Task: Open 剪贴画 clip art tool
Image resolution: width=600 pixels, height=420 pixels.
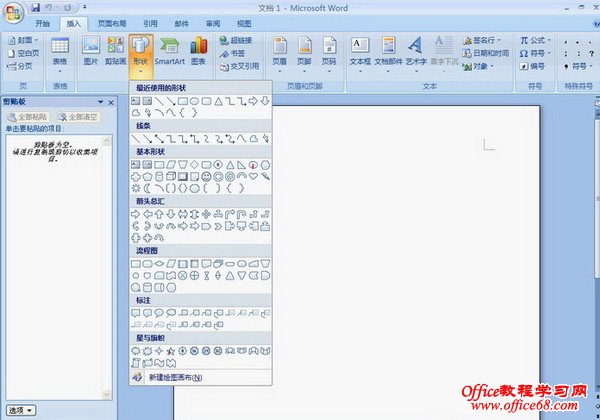Action: point(116,51)
